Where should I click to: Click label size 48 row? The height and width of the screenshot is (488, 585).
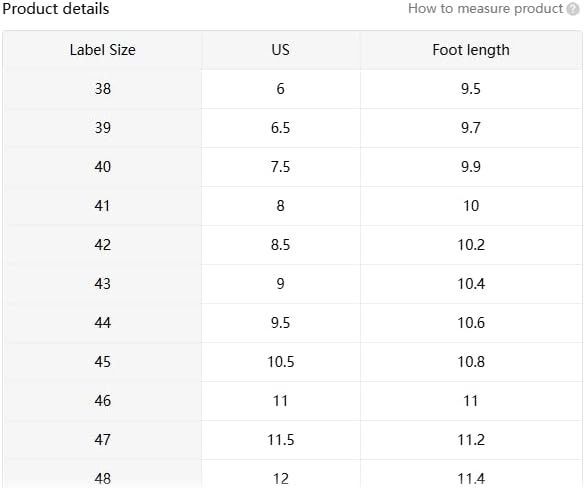pos(292,474)
